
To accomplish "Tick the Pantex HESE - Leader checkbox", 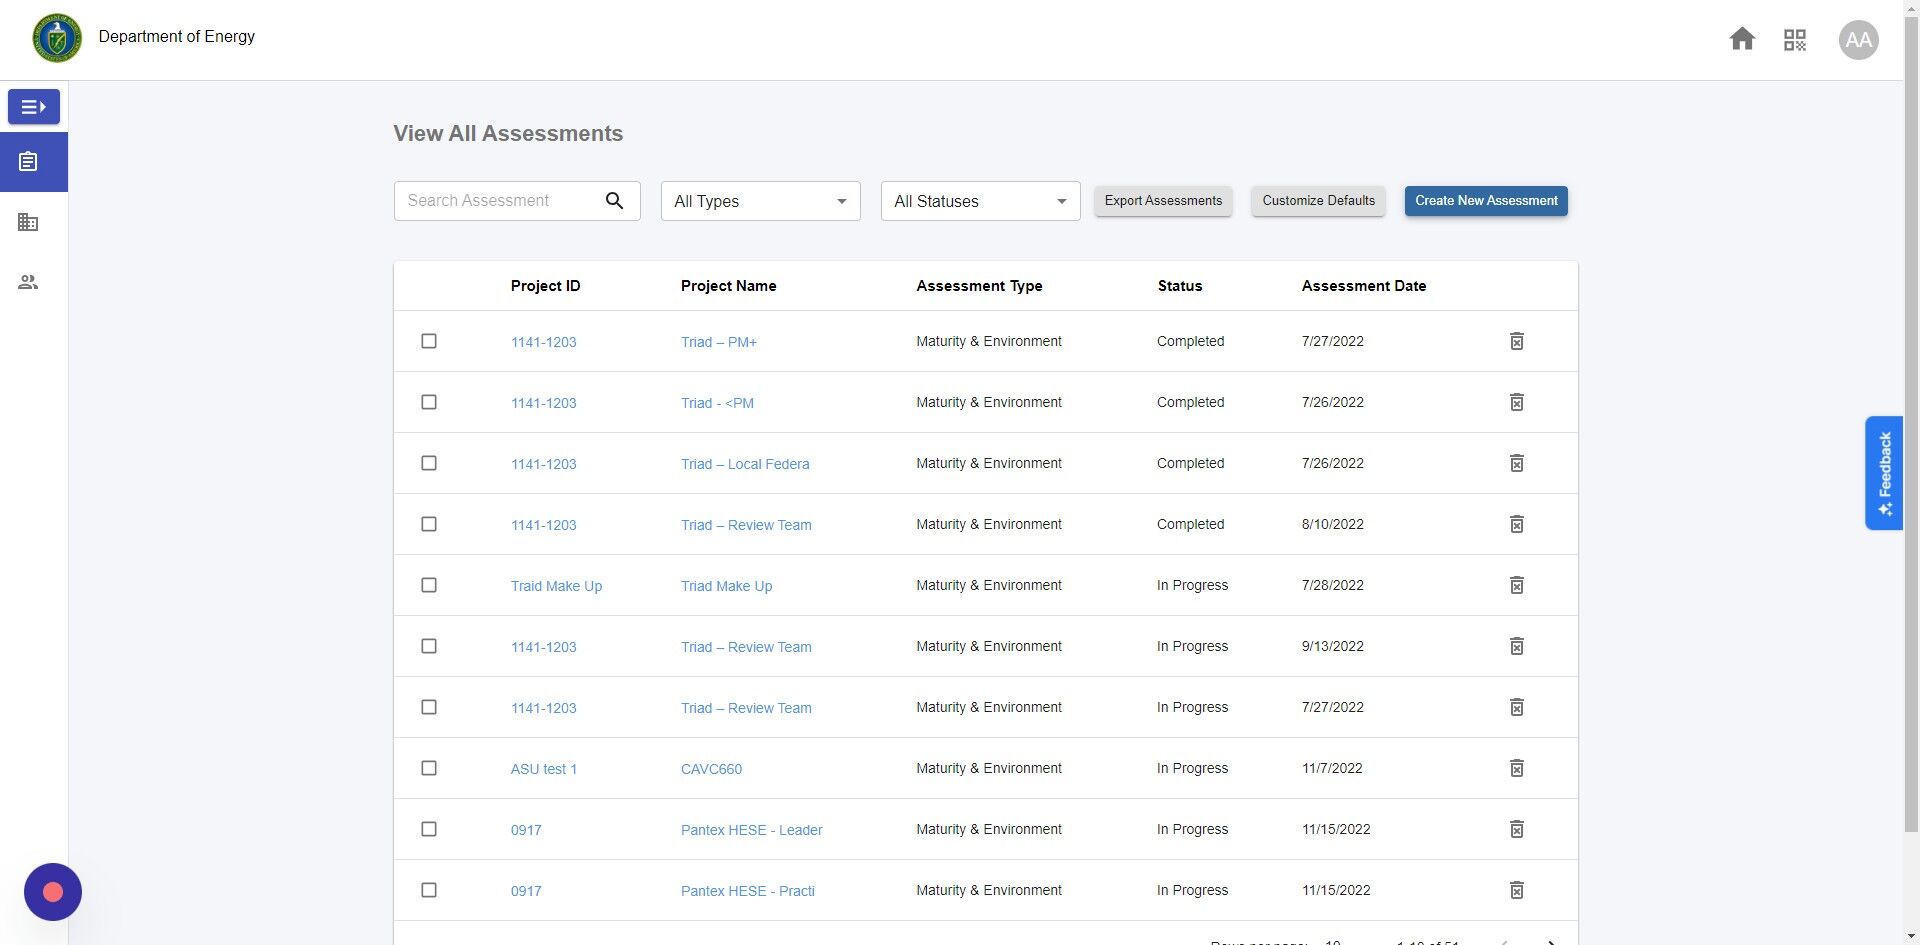I will [x=429, y=829].
